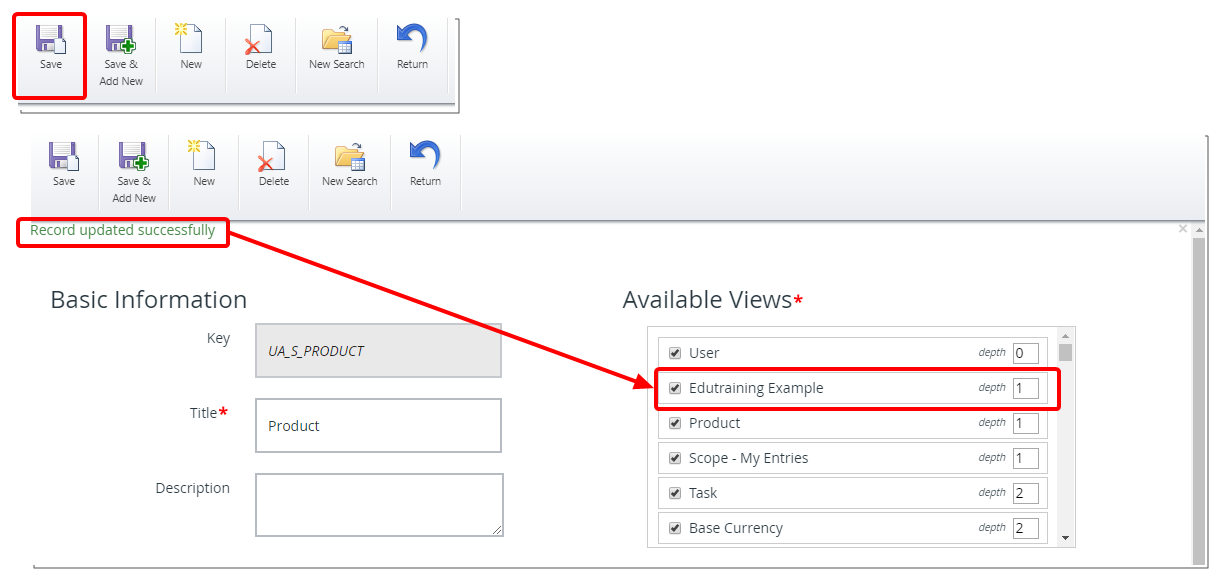Uncheck the User view checkbox
The width and height of the screenshot is (1220, 580).
click(675, 353)
